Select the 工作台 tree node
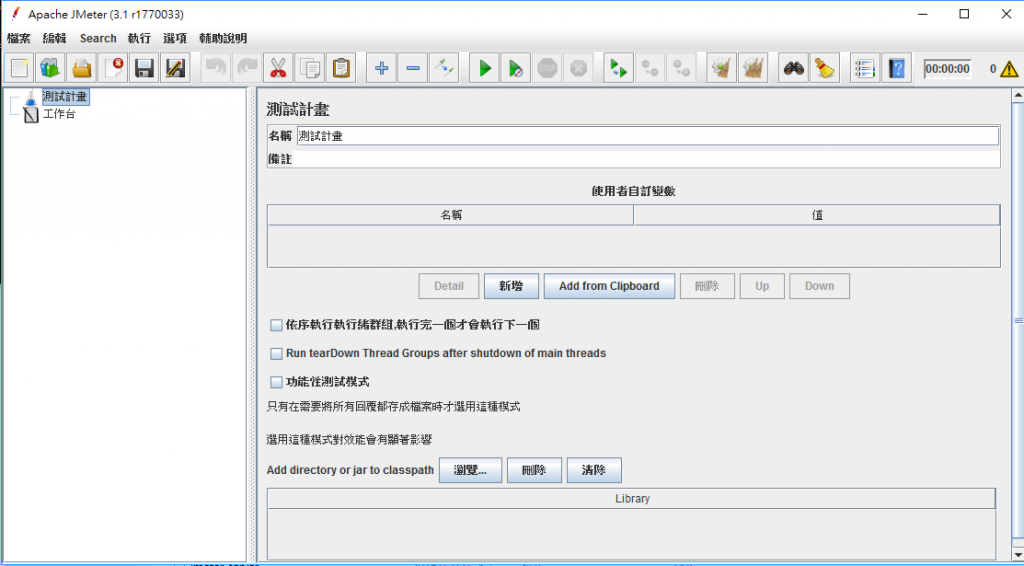The height and width of the screenshot is (566, 1024). (59, 115)
